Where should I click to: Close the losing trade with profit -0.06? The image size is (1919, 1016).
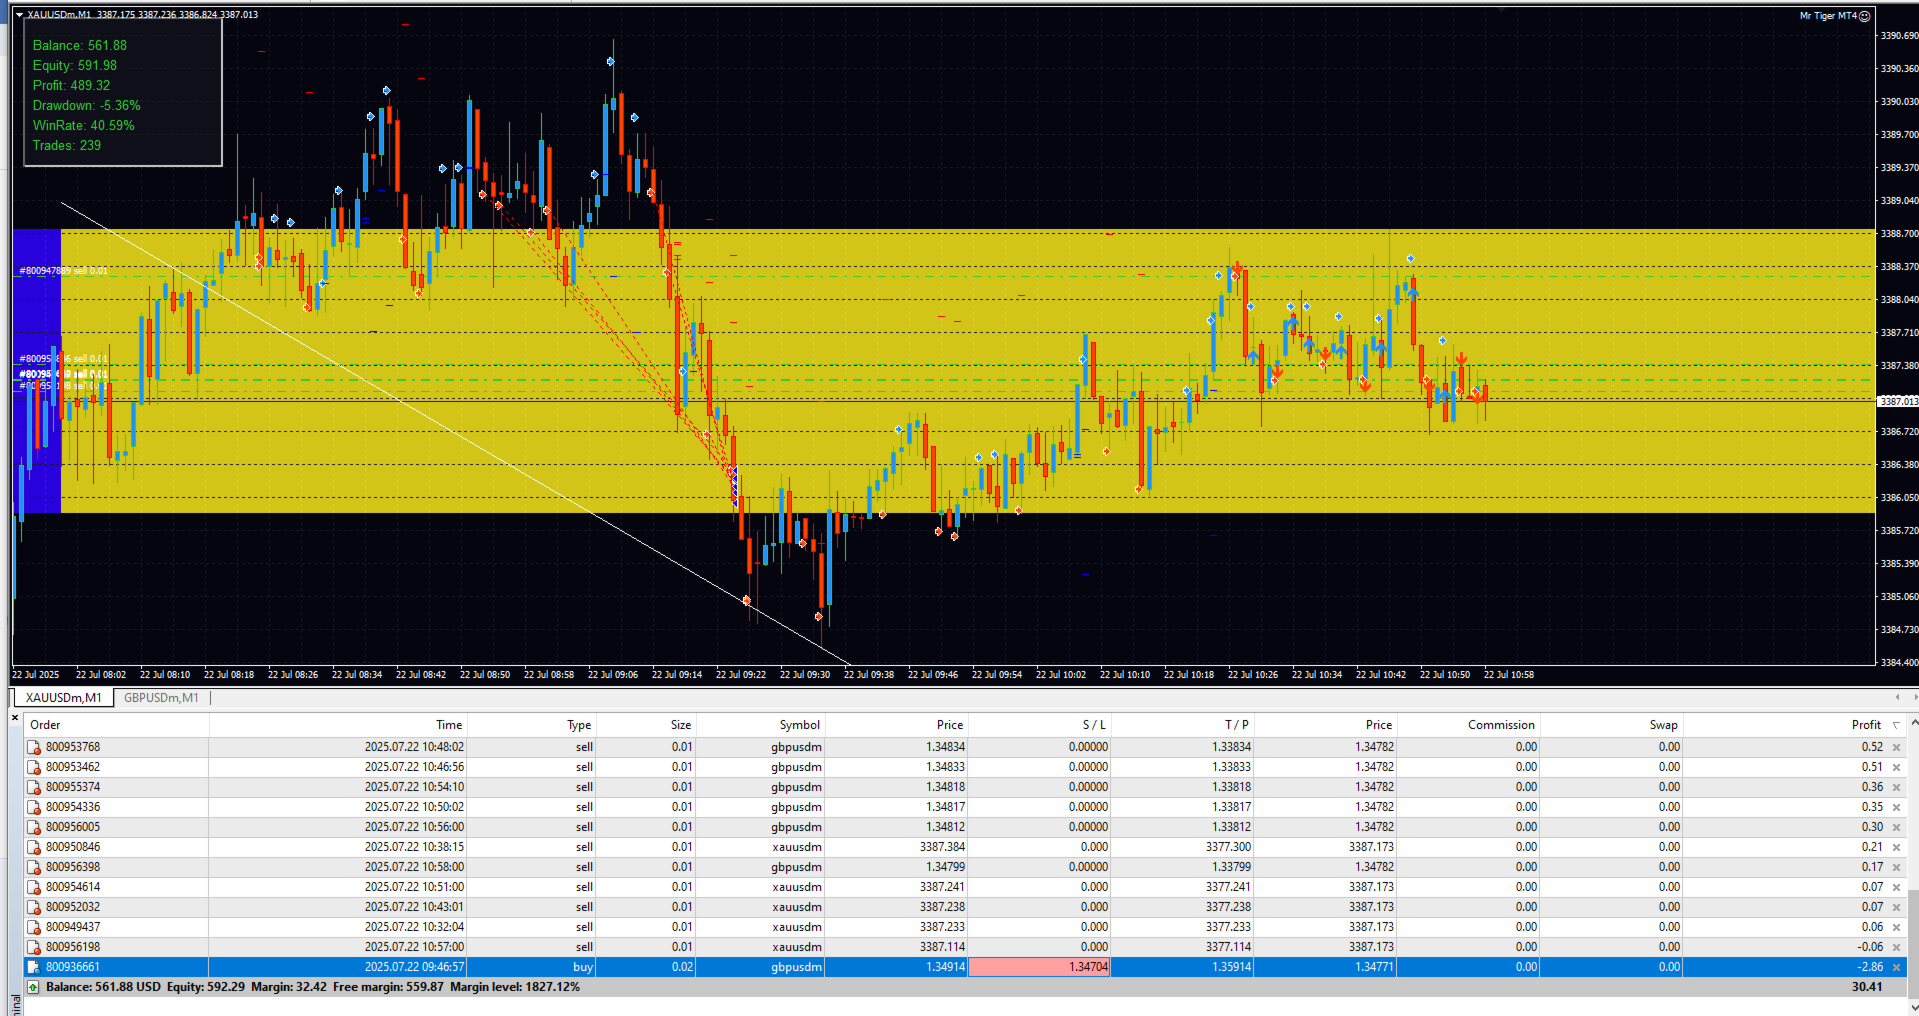pos(1896,947)
